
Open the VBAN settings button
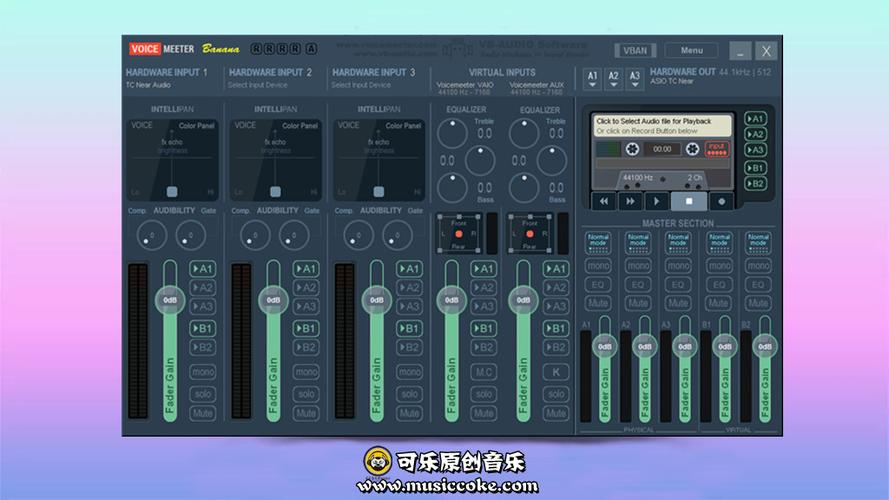[x=635, y=50]
